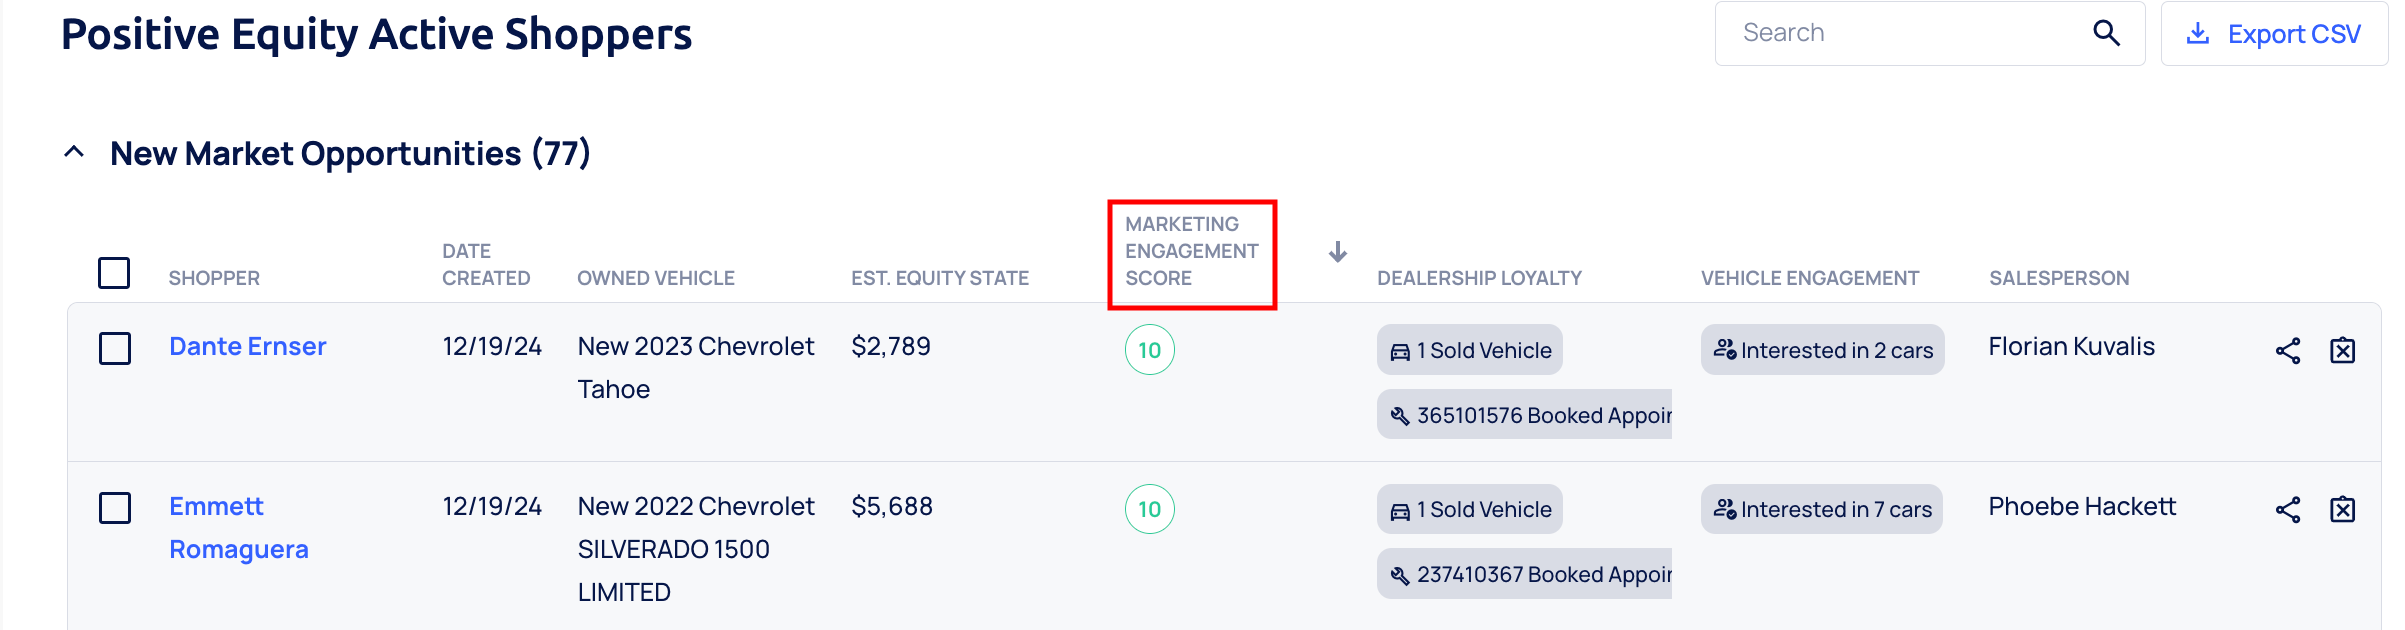Collapse the New Market Opportunities section
This screenshot has width=2405, height=630.
[x=74, y=153]
